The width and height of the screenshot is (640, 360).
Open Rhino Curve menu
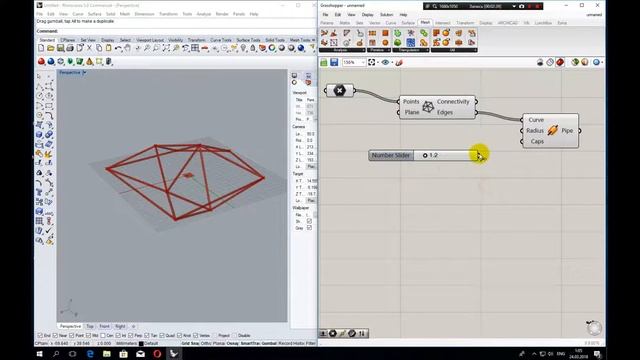coord(78,14)
